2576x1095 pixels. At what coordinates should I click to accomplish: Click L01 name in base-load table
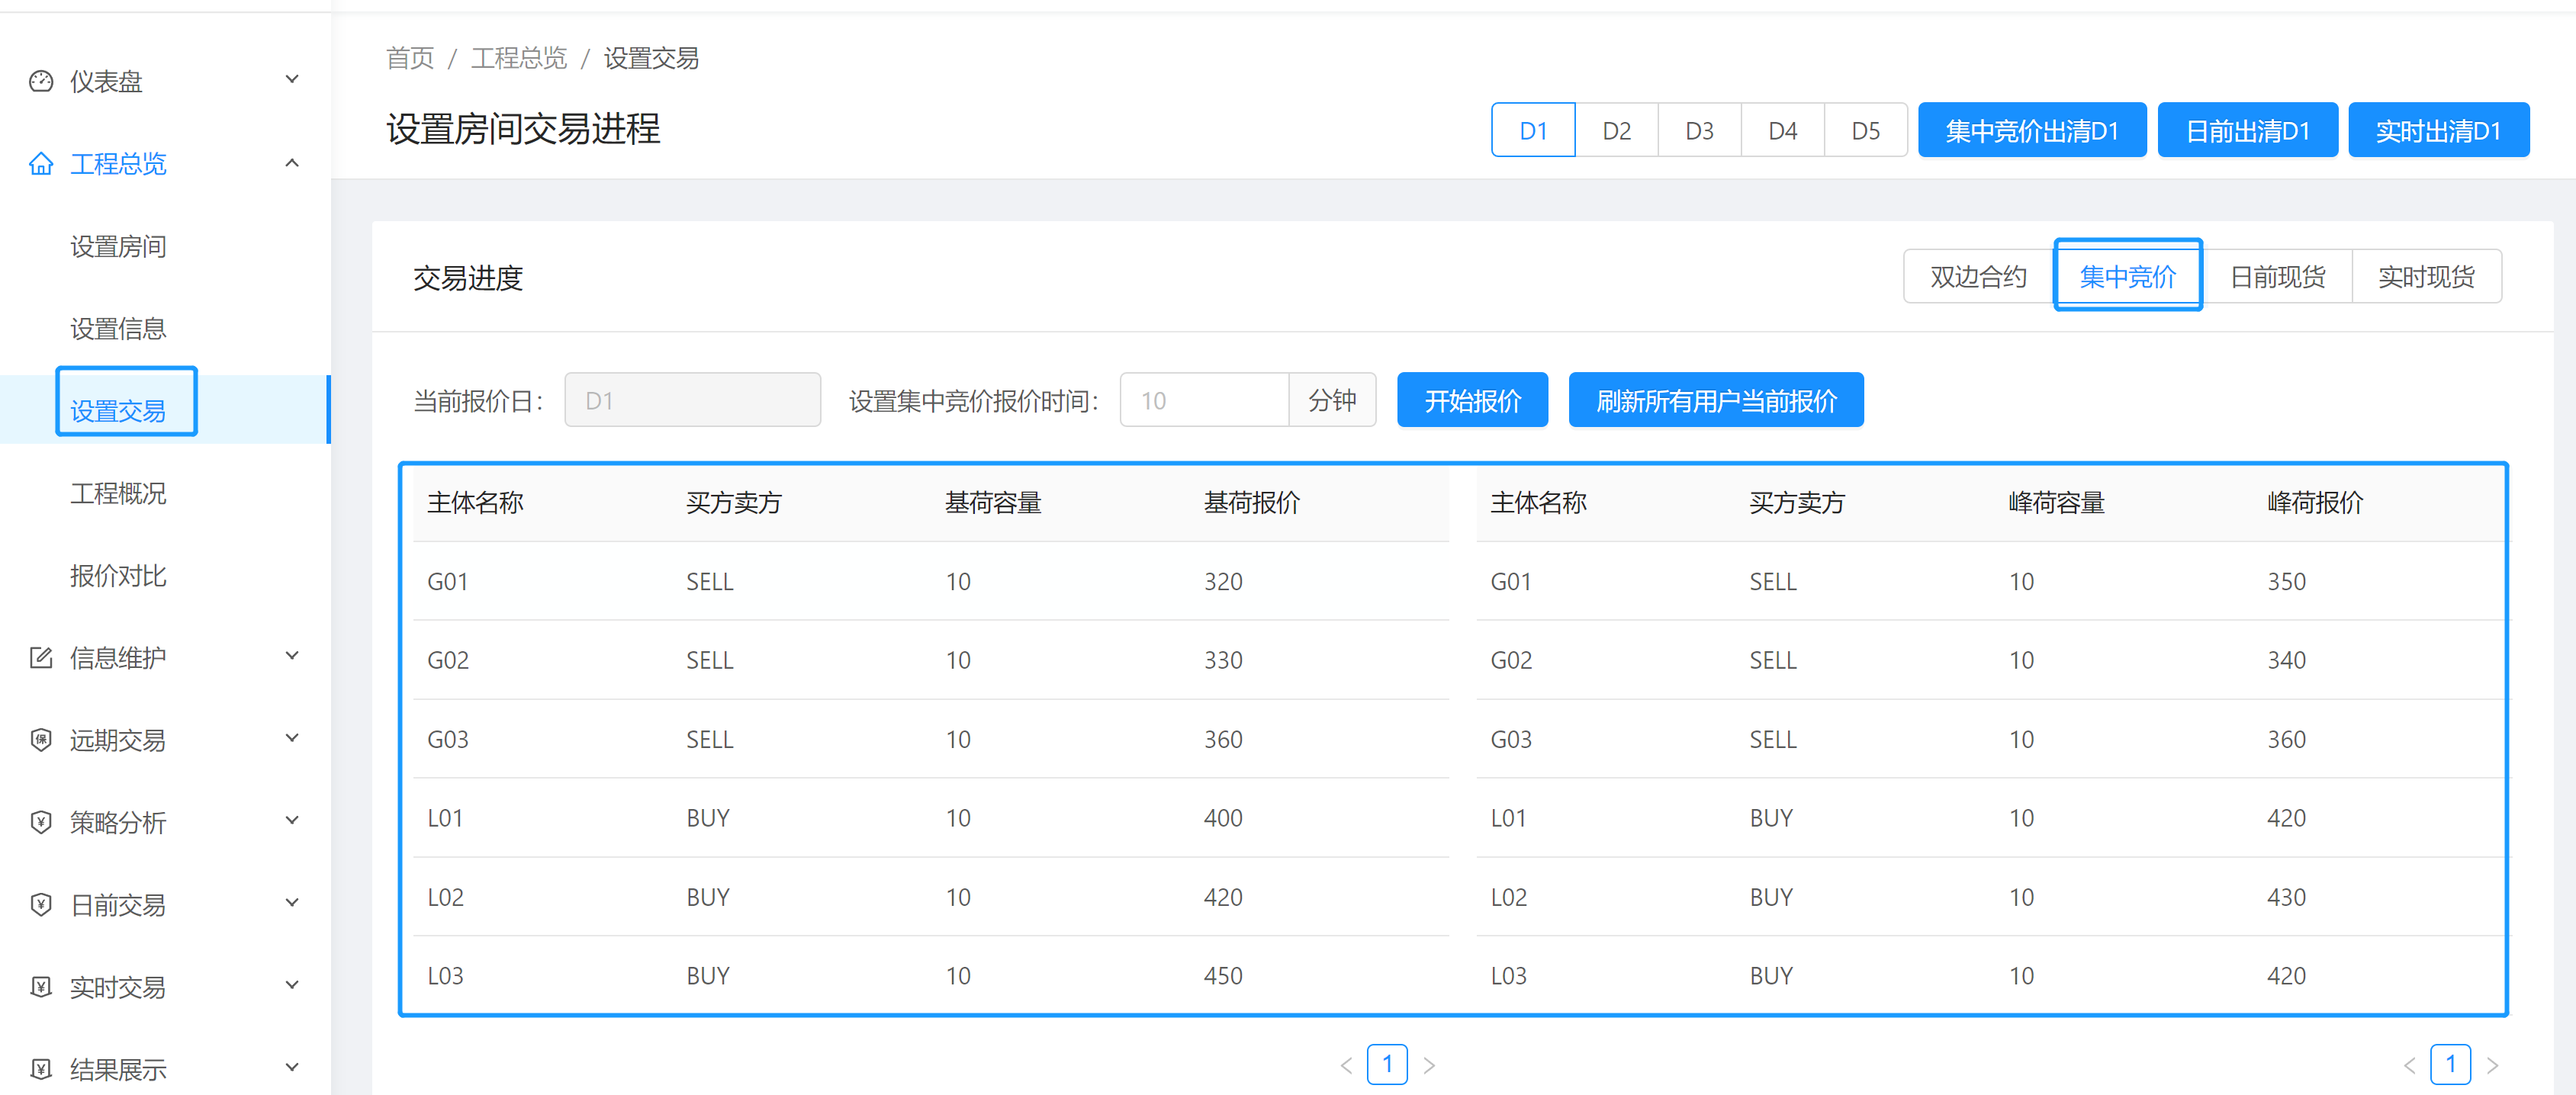point(445,818)
